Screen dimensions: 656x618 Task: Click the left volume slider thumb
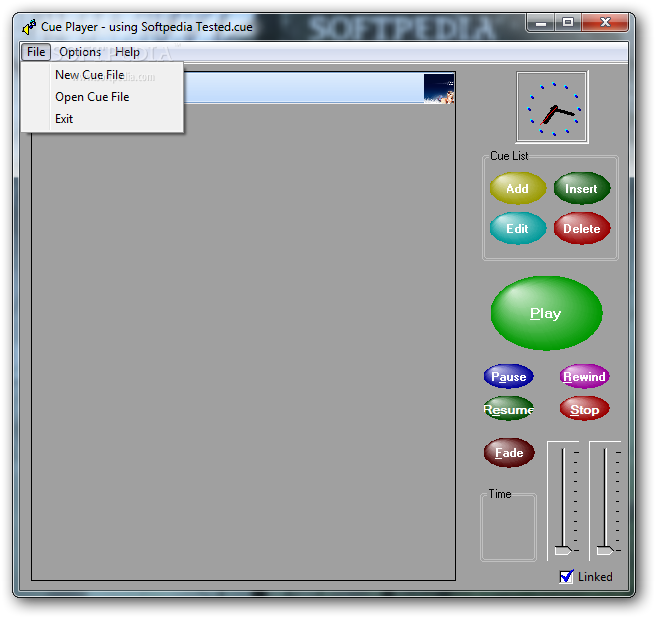563,550
